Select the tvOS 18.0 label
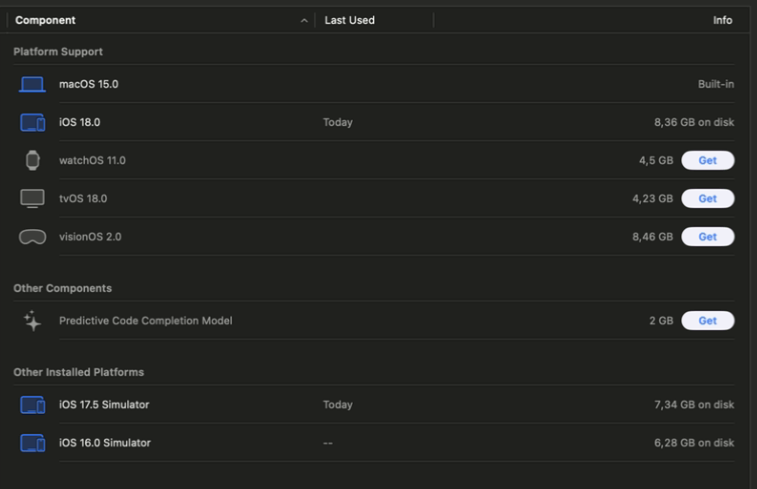The image size is (757, 489). tap(83, 198)
